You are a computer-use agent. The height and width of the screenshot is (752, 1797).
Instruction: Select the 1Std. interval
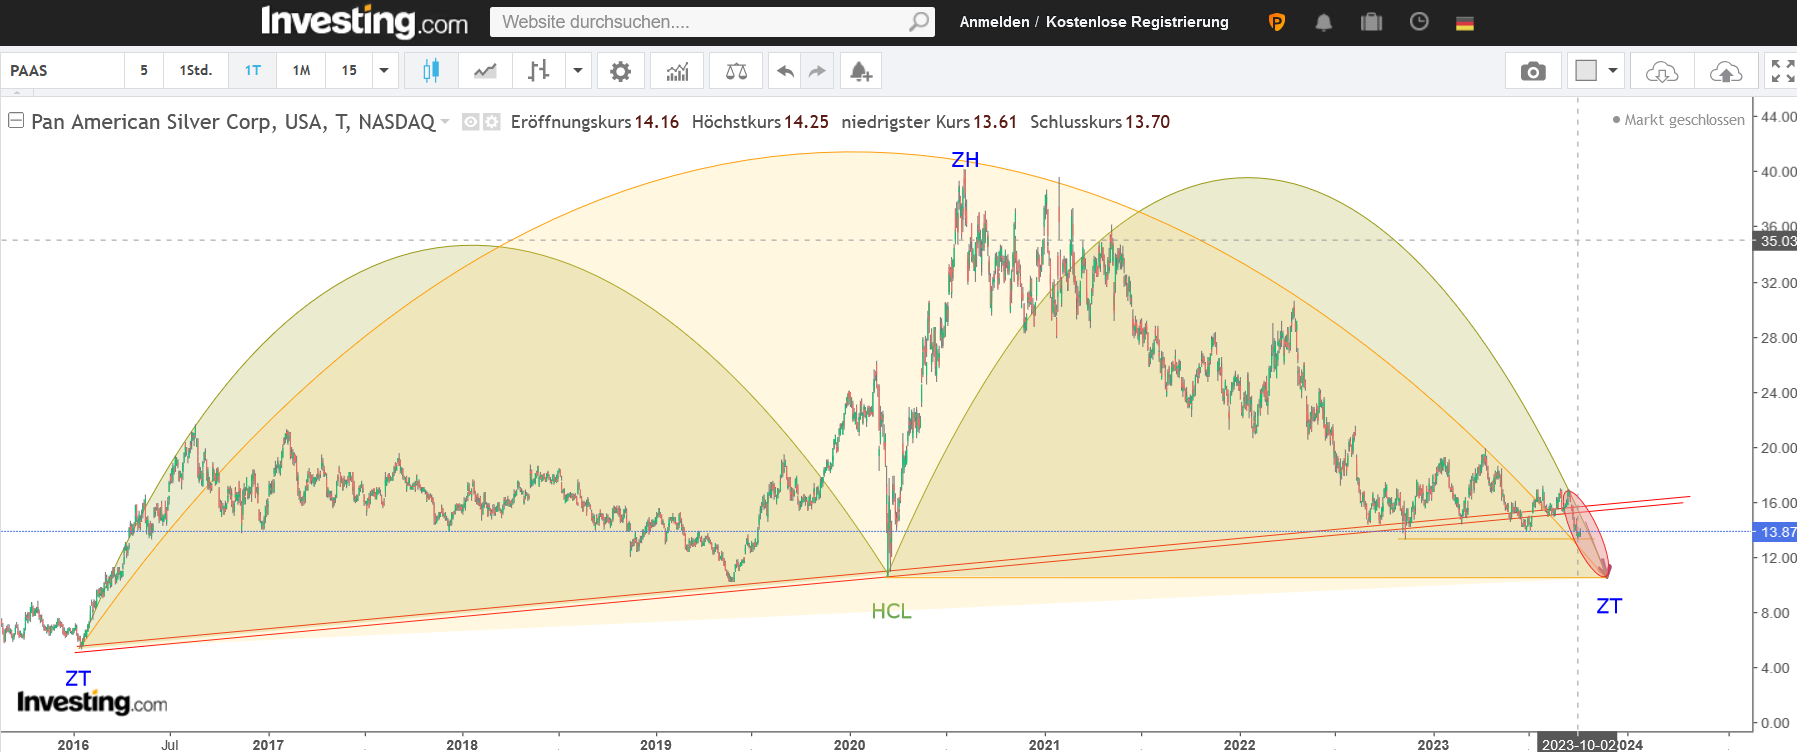[x=196, y=71]
